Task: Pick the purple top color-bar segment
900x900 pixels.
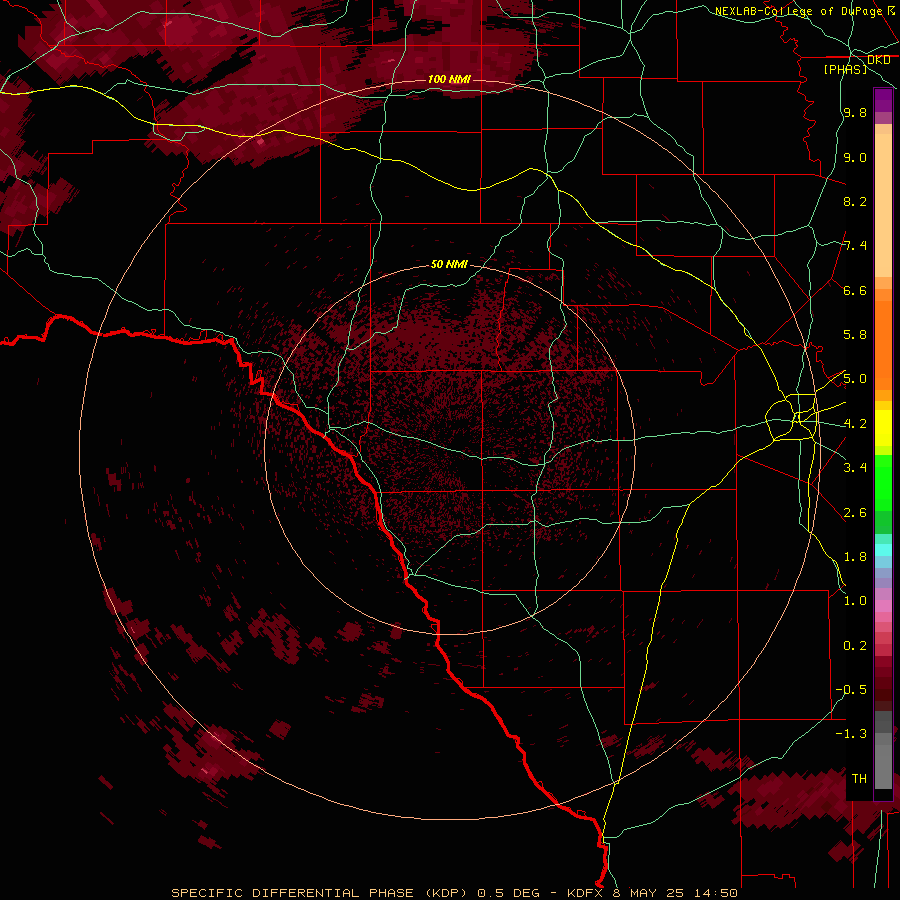Action: coord(883,100)
